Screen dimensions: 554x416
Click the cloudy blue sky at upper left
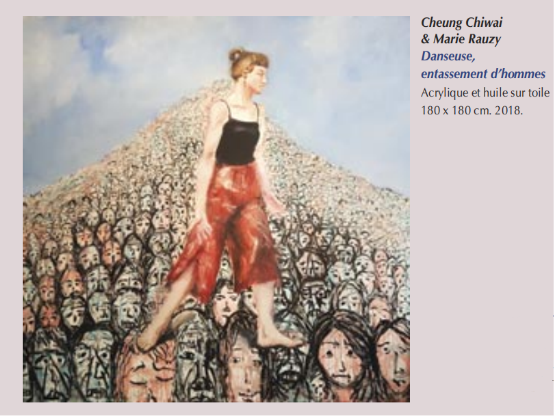pos(88,71)
